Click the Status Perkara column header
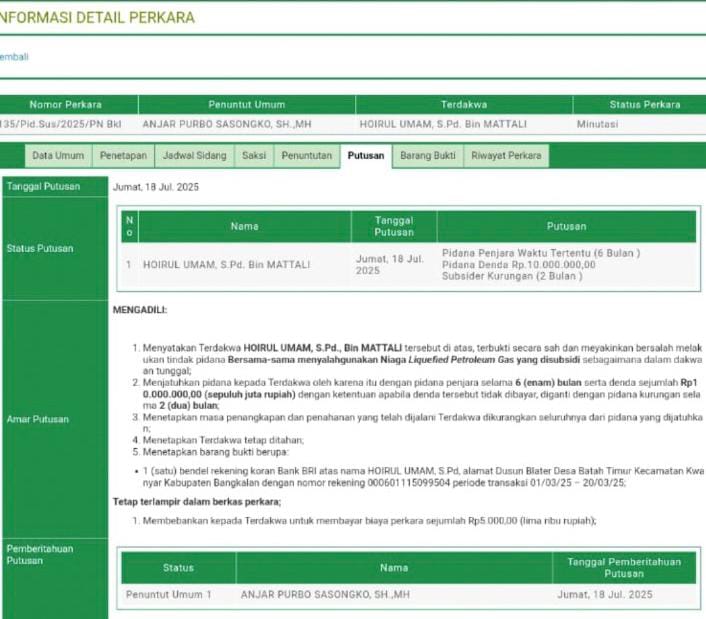 coord(644,104)
